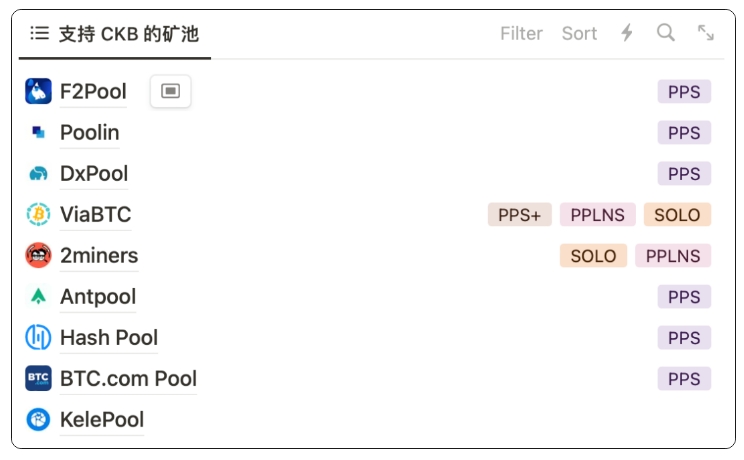The image size is (744, 460).
Task: Select the 支持 CKB 的矿池 list view tab
Action: click(115, 34)
